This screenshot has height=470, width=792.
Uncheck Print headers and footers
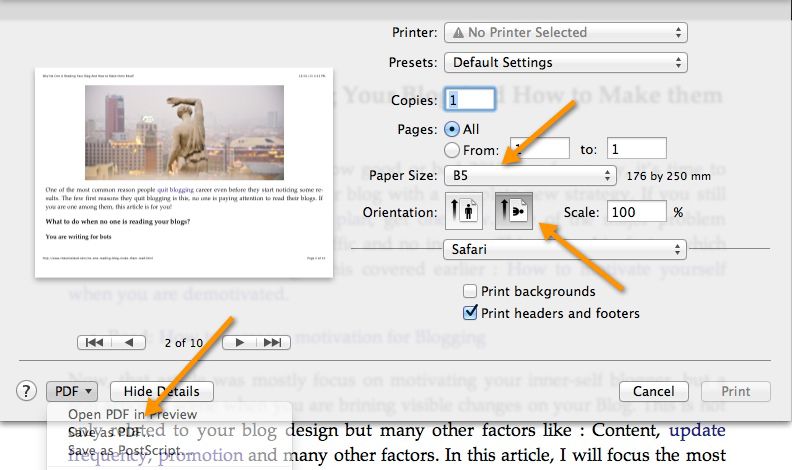[470, 313]
